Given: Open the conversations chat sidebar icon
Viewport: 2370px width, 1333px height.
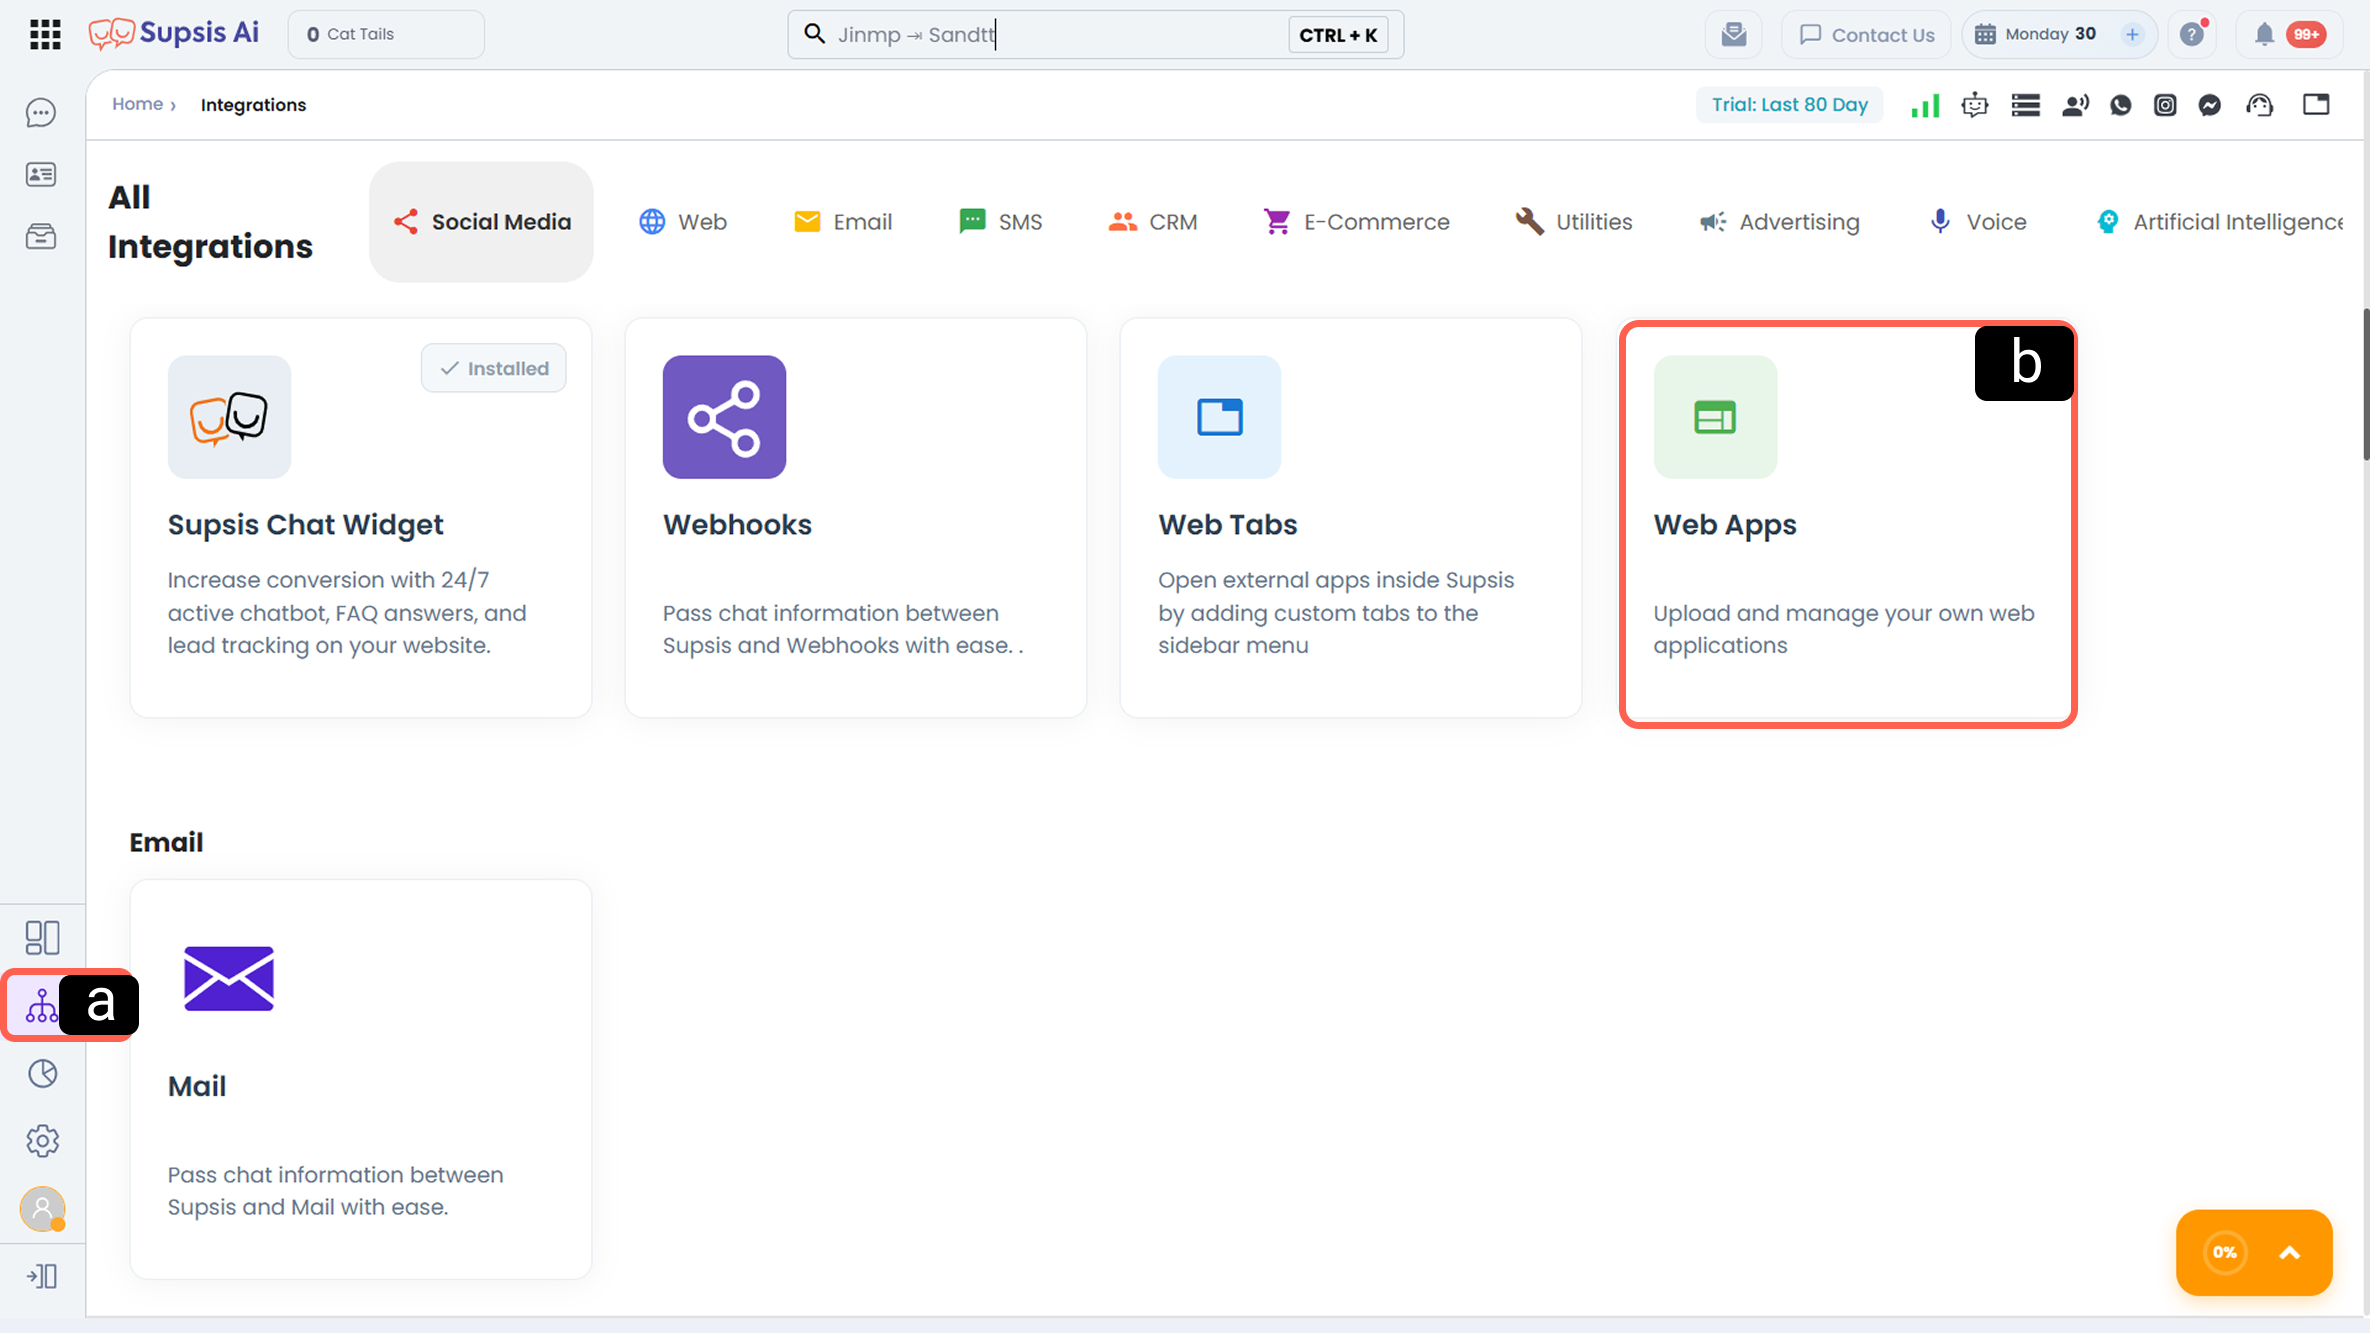Looking at the screenshot, I should pos(41,113).
